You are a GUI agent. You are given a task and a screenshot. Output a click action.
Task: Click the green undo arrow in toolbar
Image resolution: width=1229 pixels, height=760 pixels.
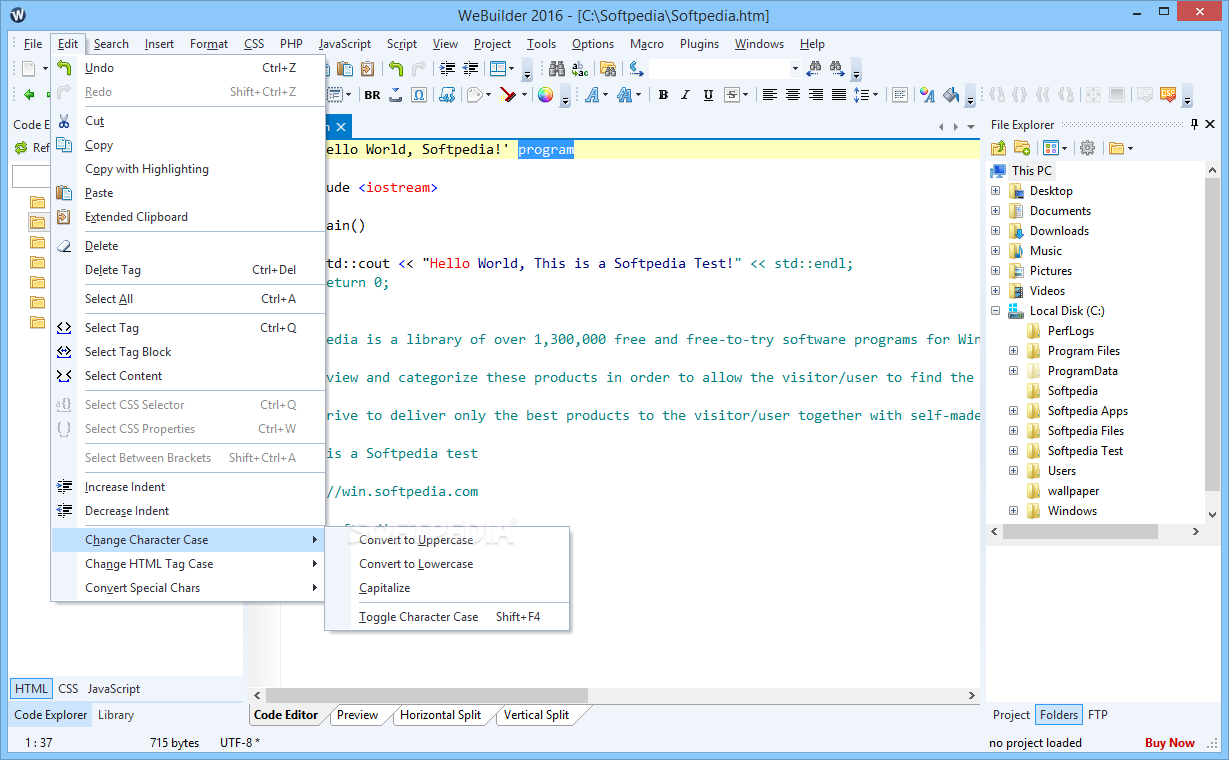click(x=396, y=69)
